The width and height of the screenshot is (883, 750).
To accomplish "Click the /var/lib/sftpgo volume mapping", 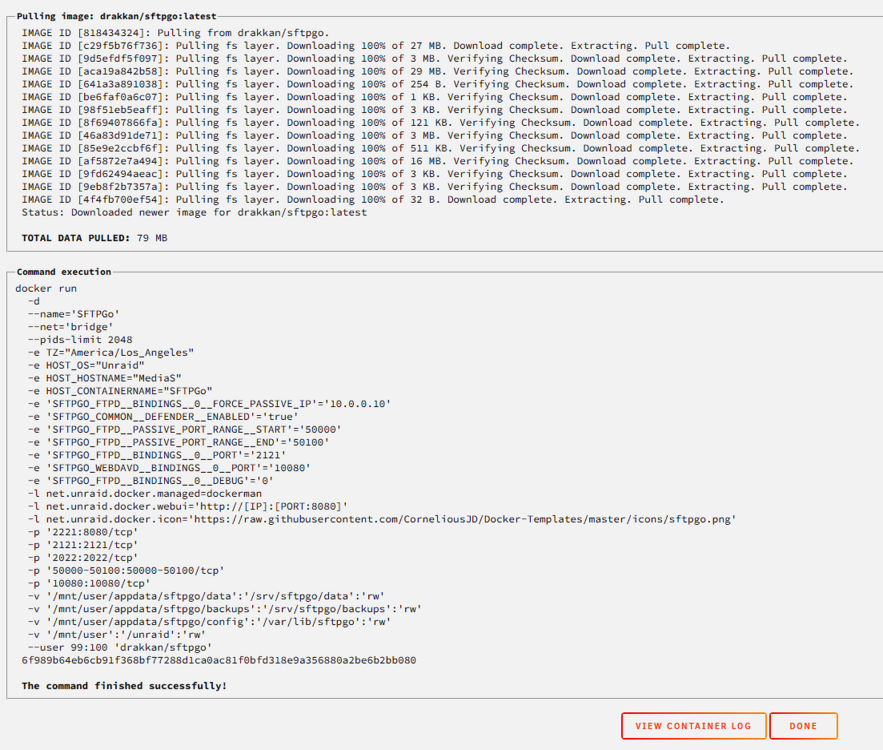I will 209,622.
